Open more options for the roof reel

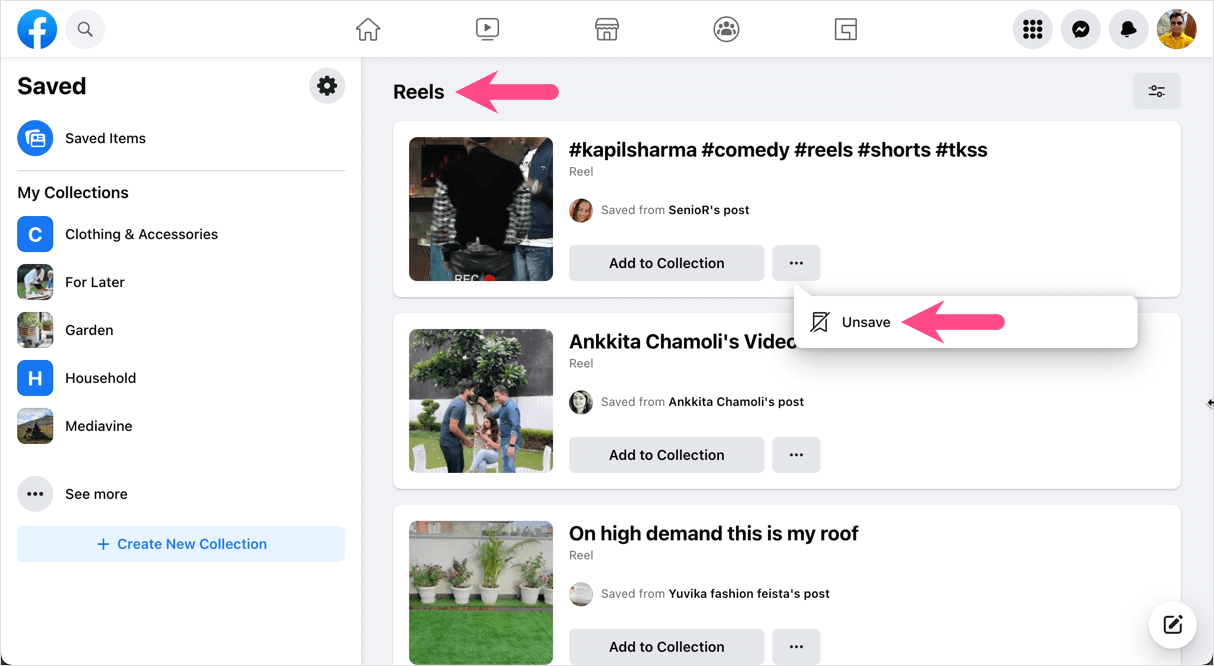[796, 647]
